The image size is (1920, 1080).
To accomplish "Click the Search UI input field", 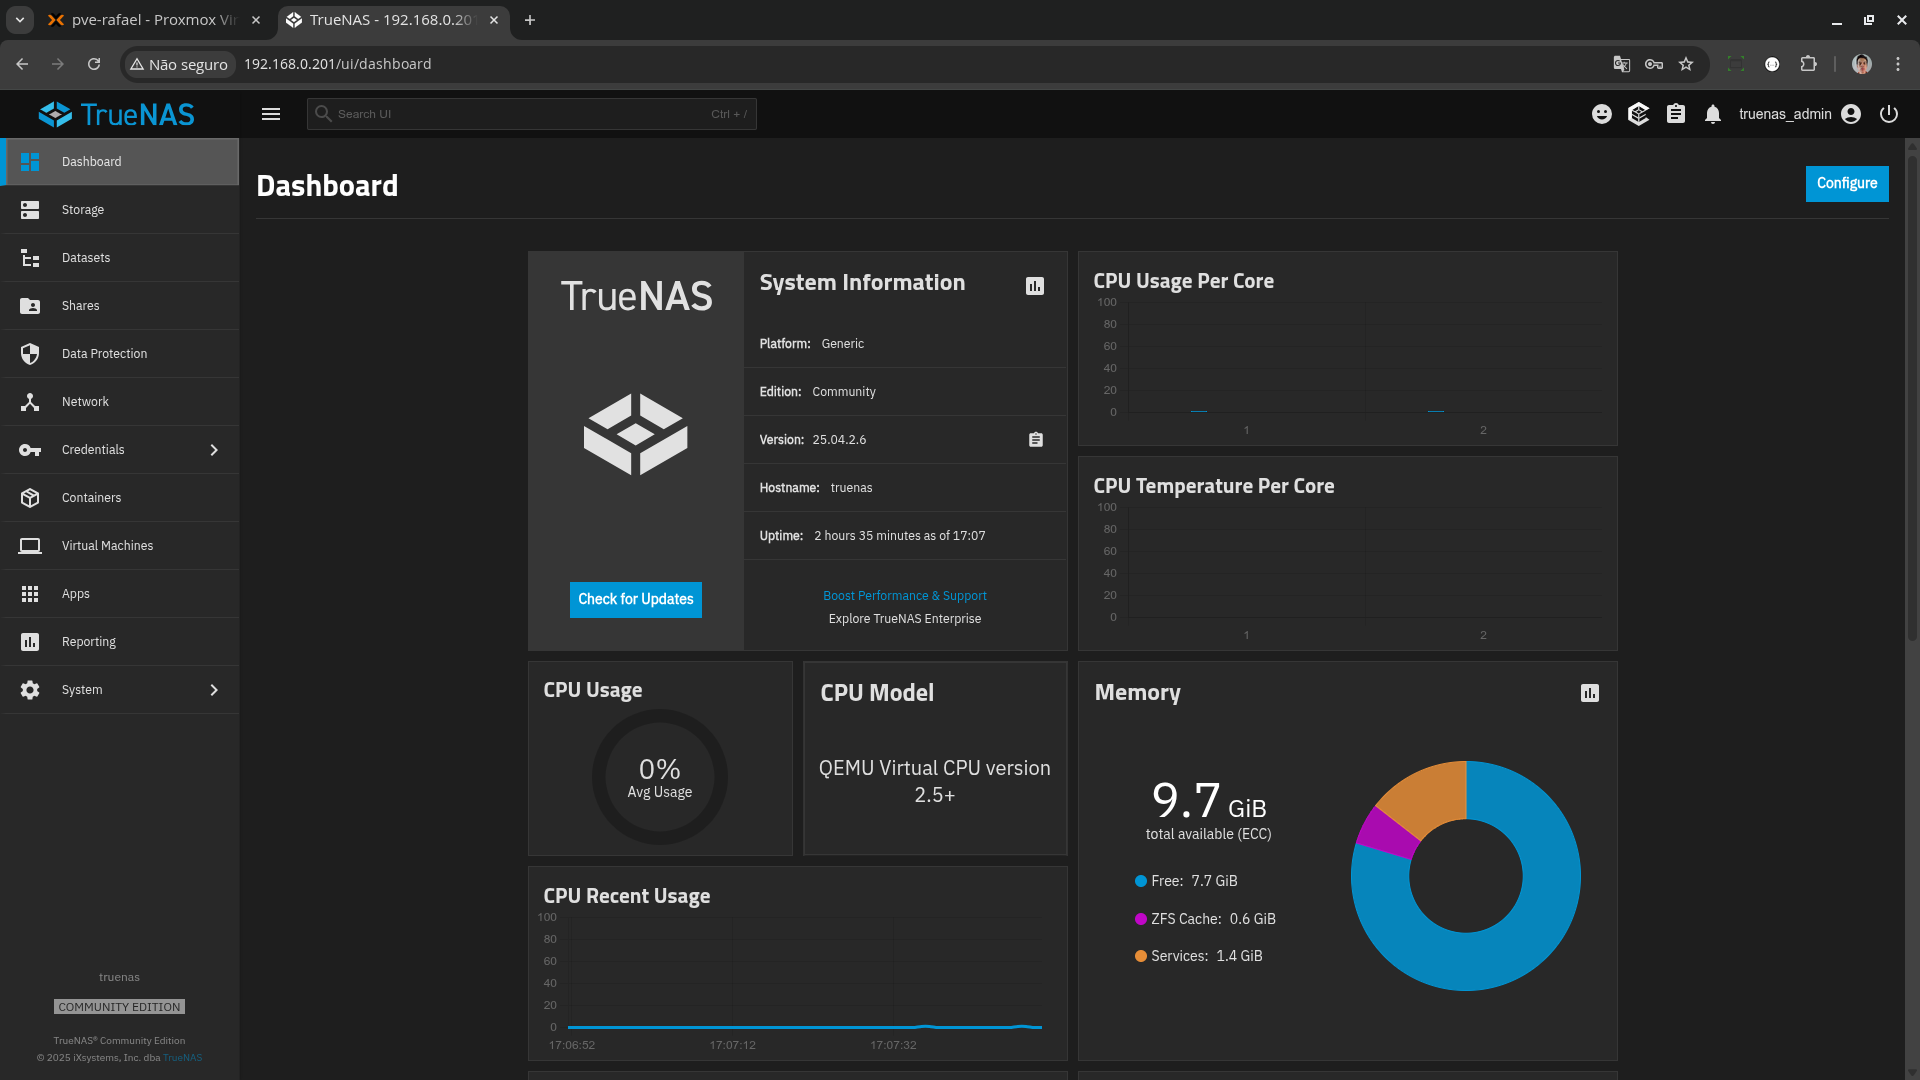I will (x=532, y=114).
